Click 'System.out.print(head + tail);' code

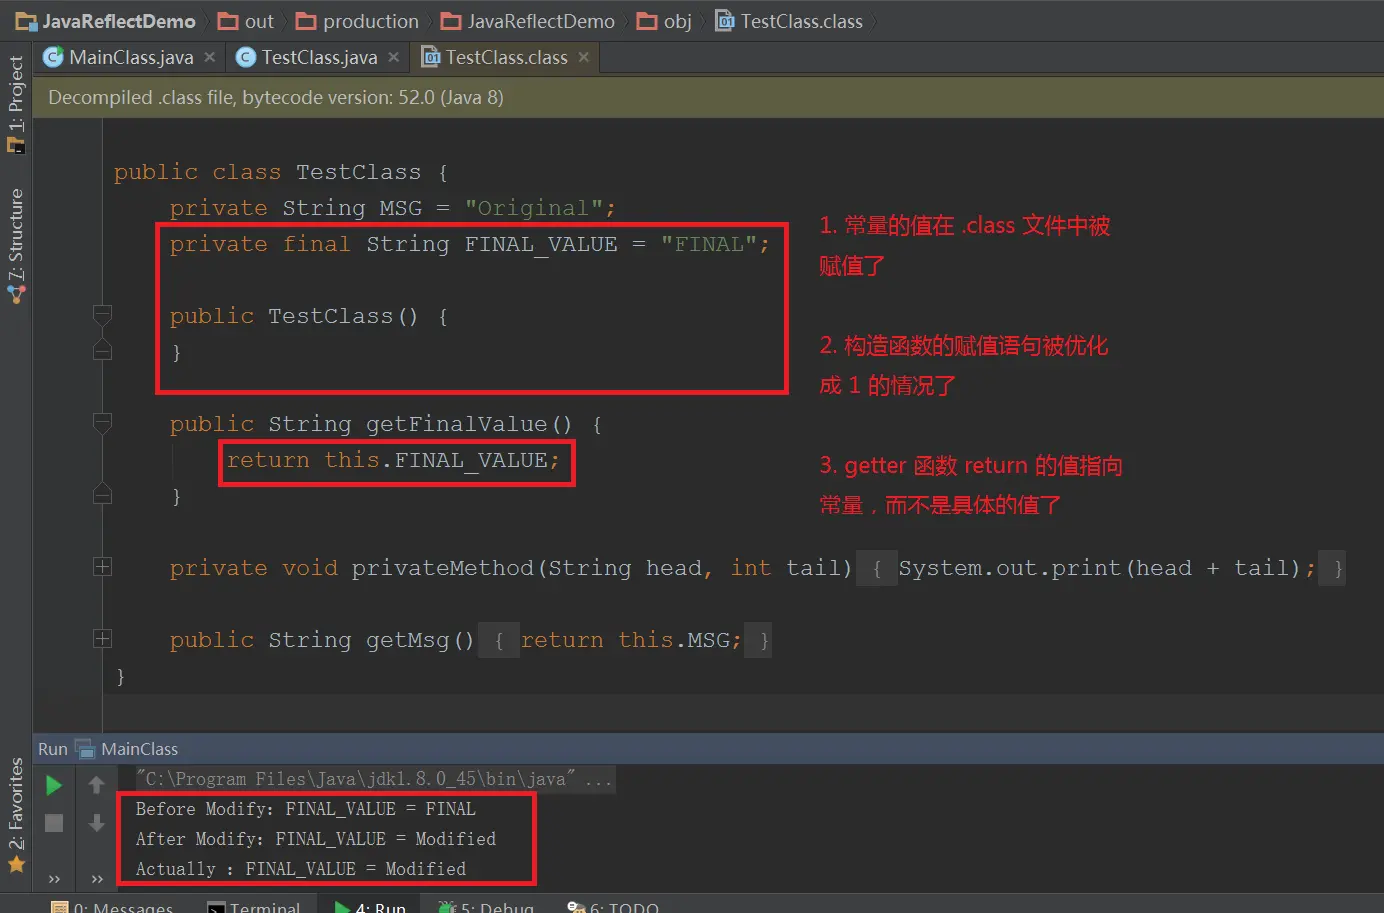point(1106,568)
